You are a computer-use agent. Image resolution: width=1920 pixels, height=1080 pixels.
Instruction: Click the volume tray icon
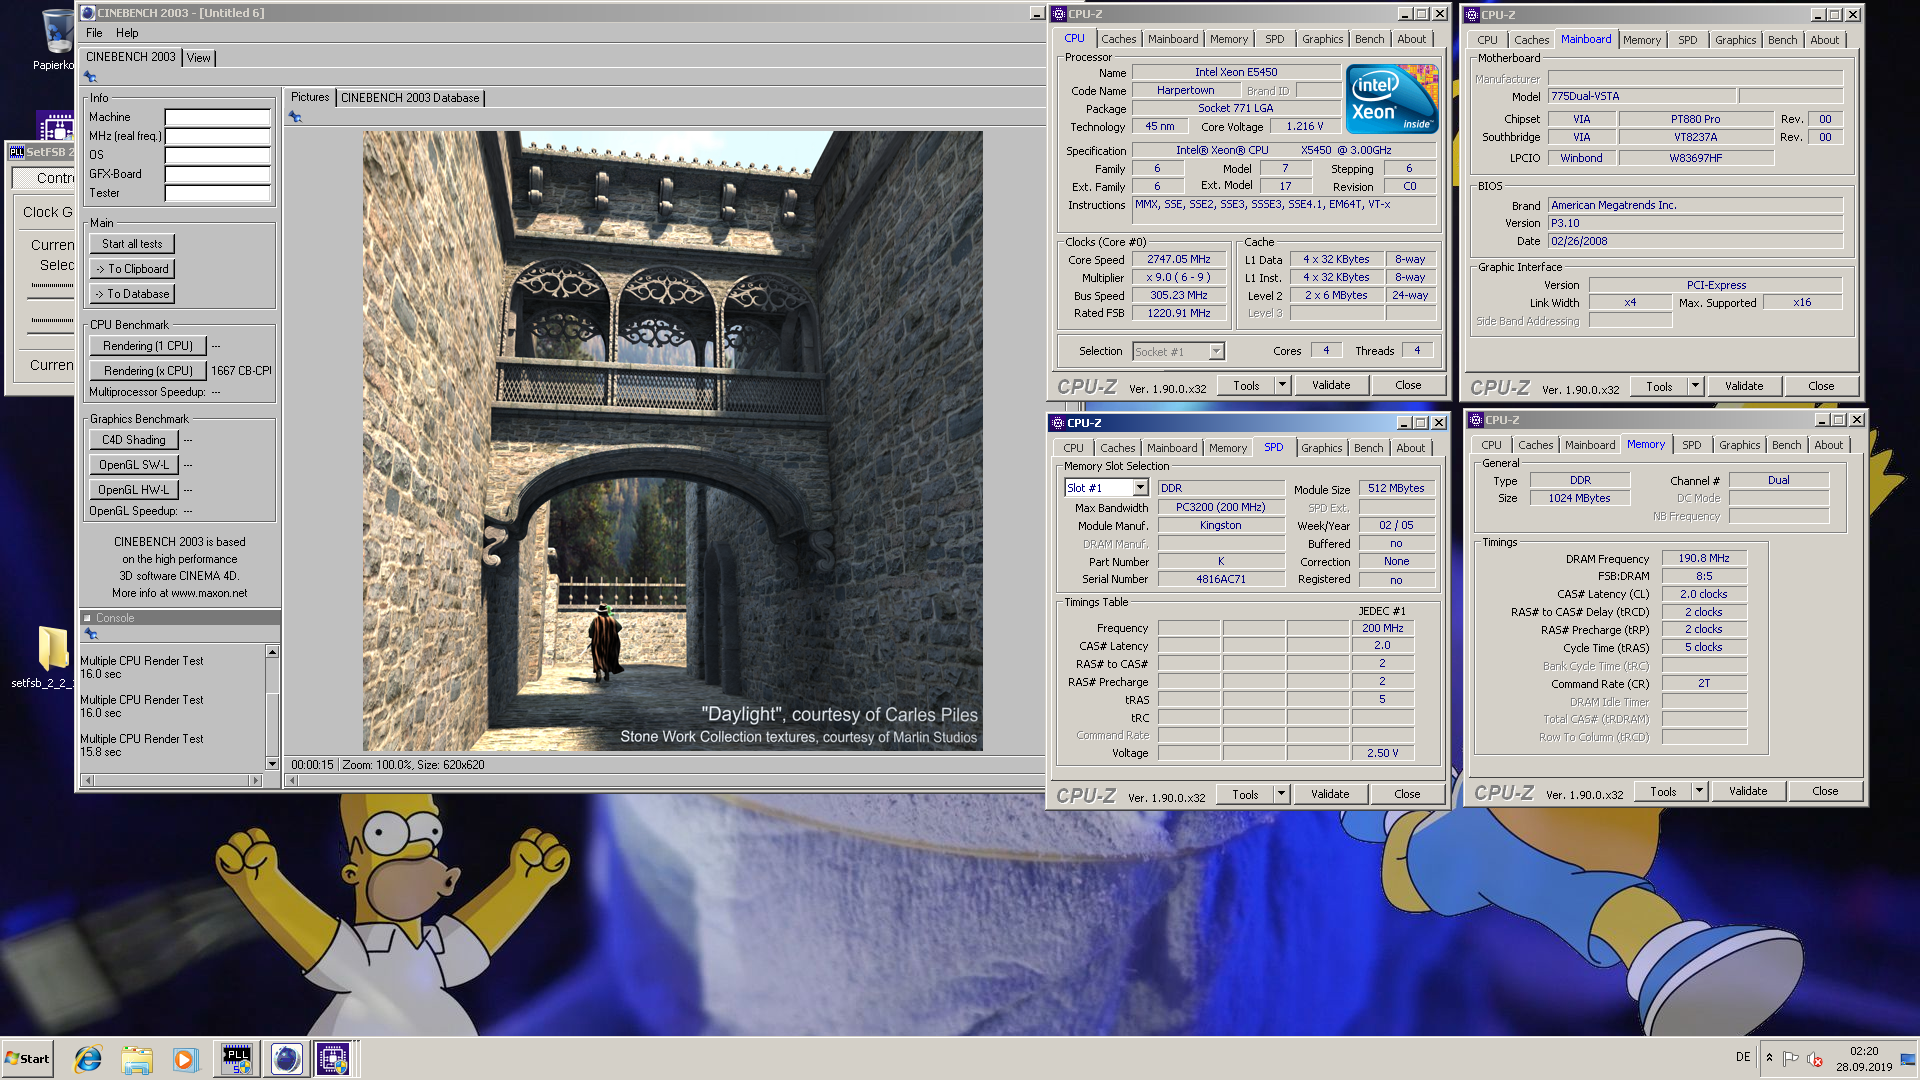coord(1815,1058)
